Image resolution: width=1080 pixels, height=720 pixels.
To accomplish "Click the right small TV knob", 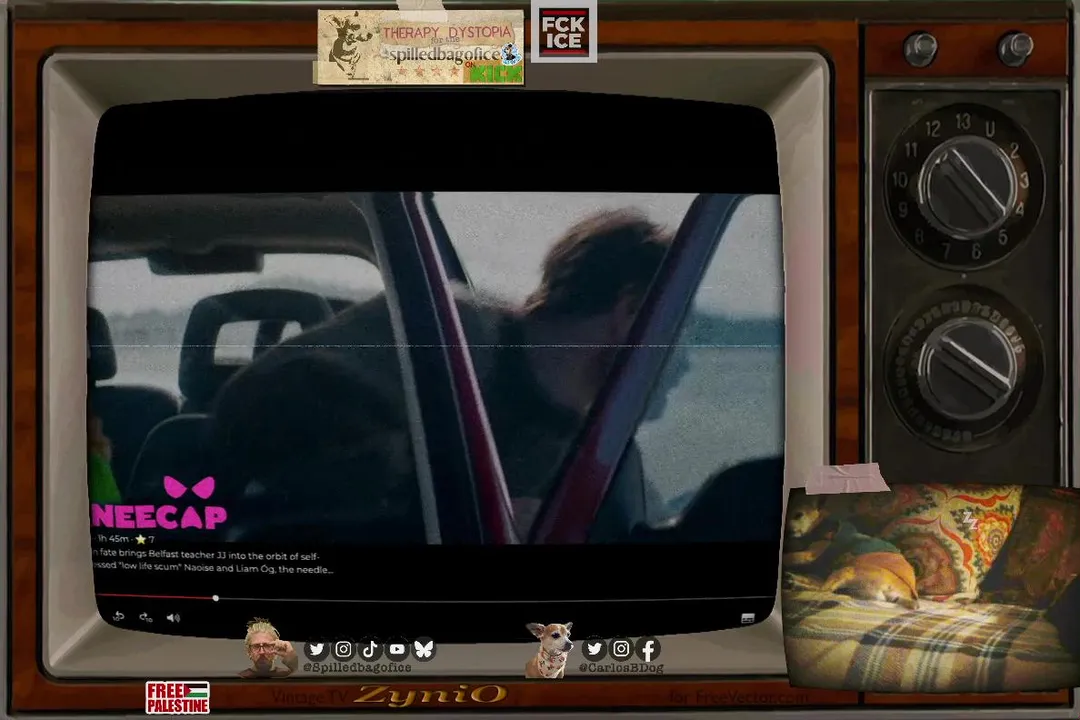I will point(1015,48).
